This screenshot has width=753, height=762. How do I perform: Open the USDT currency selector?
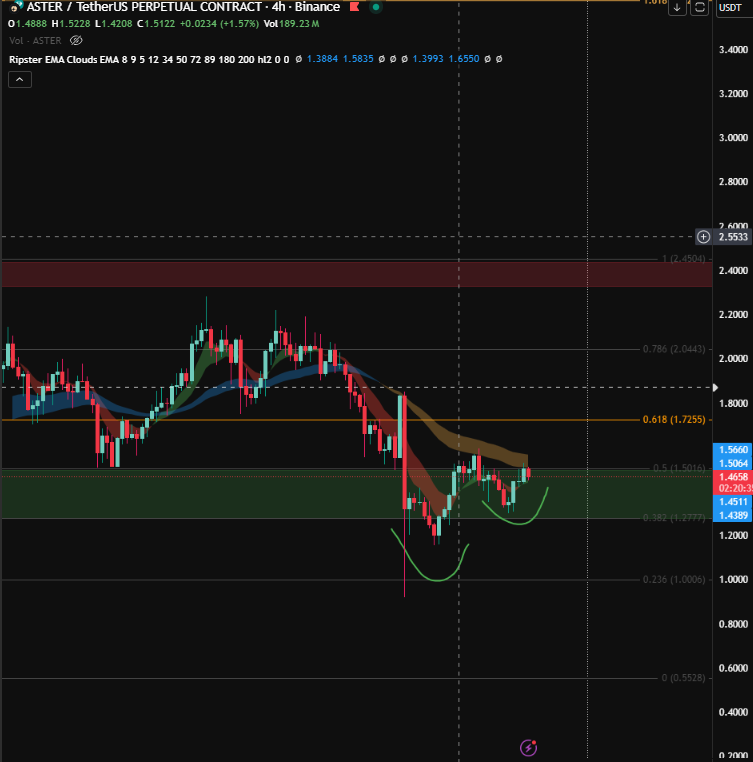point(733,7)
